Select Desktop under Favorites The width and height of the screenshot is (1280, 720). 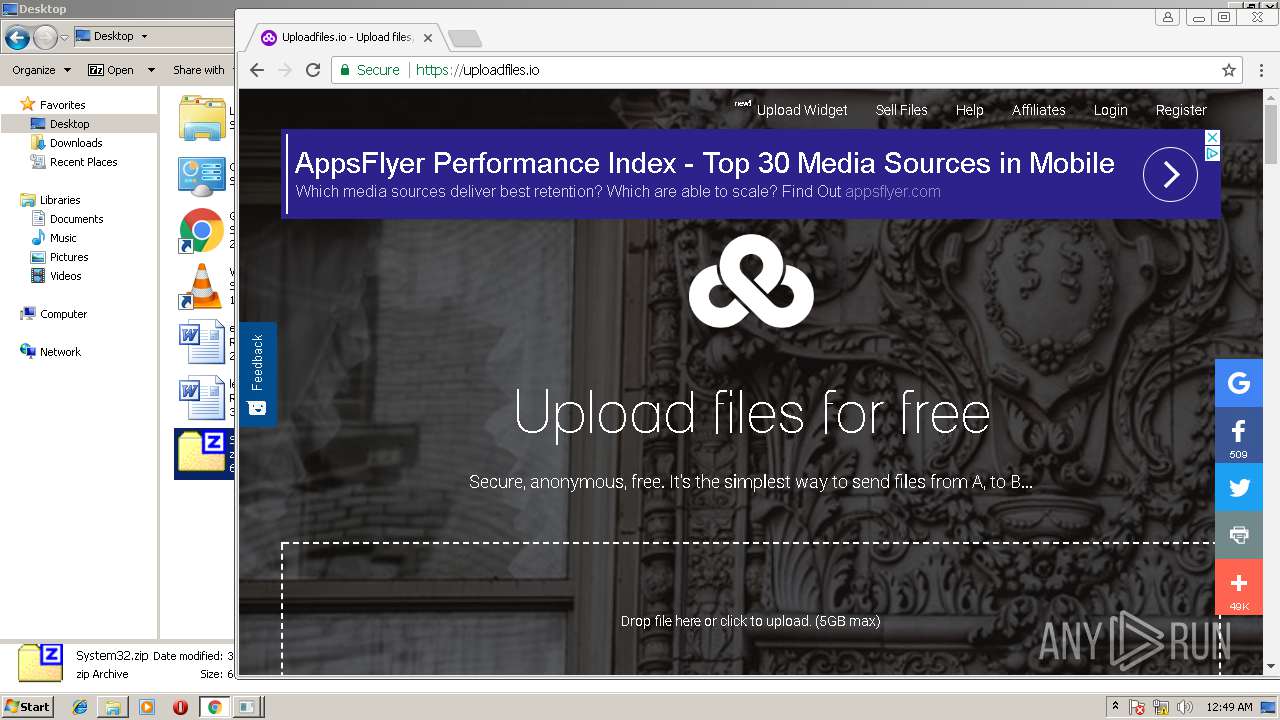[x=69, y=124]
